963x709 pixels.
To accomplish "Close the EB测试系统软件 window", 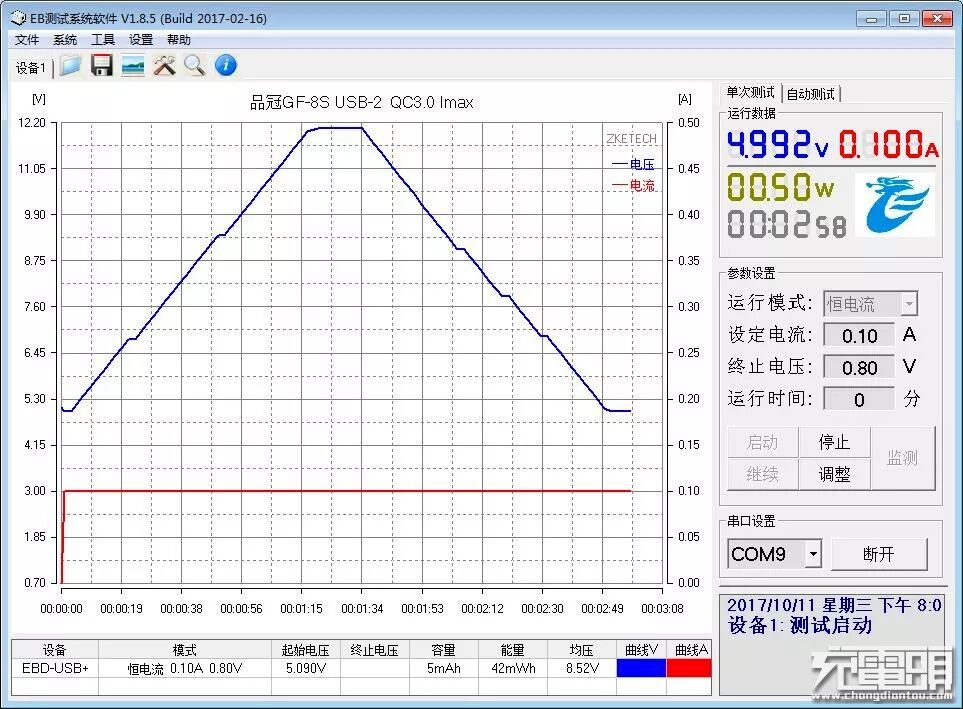I will coord(937,19).
